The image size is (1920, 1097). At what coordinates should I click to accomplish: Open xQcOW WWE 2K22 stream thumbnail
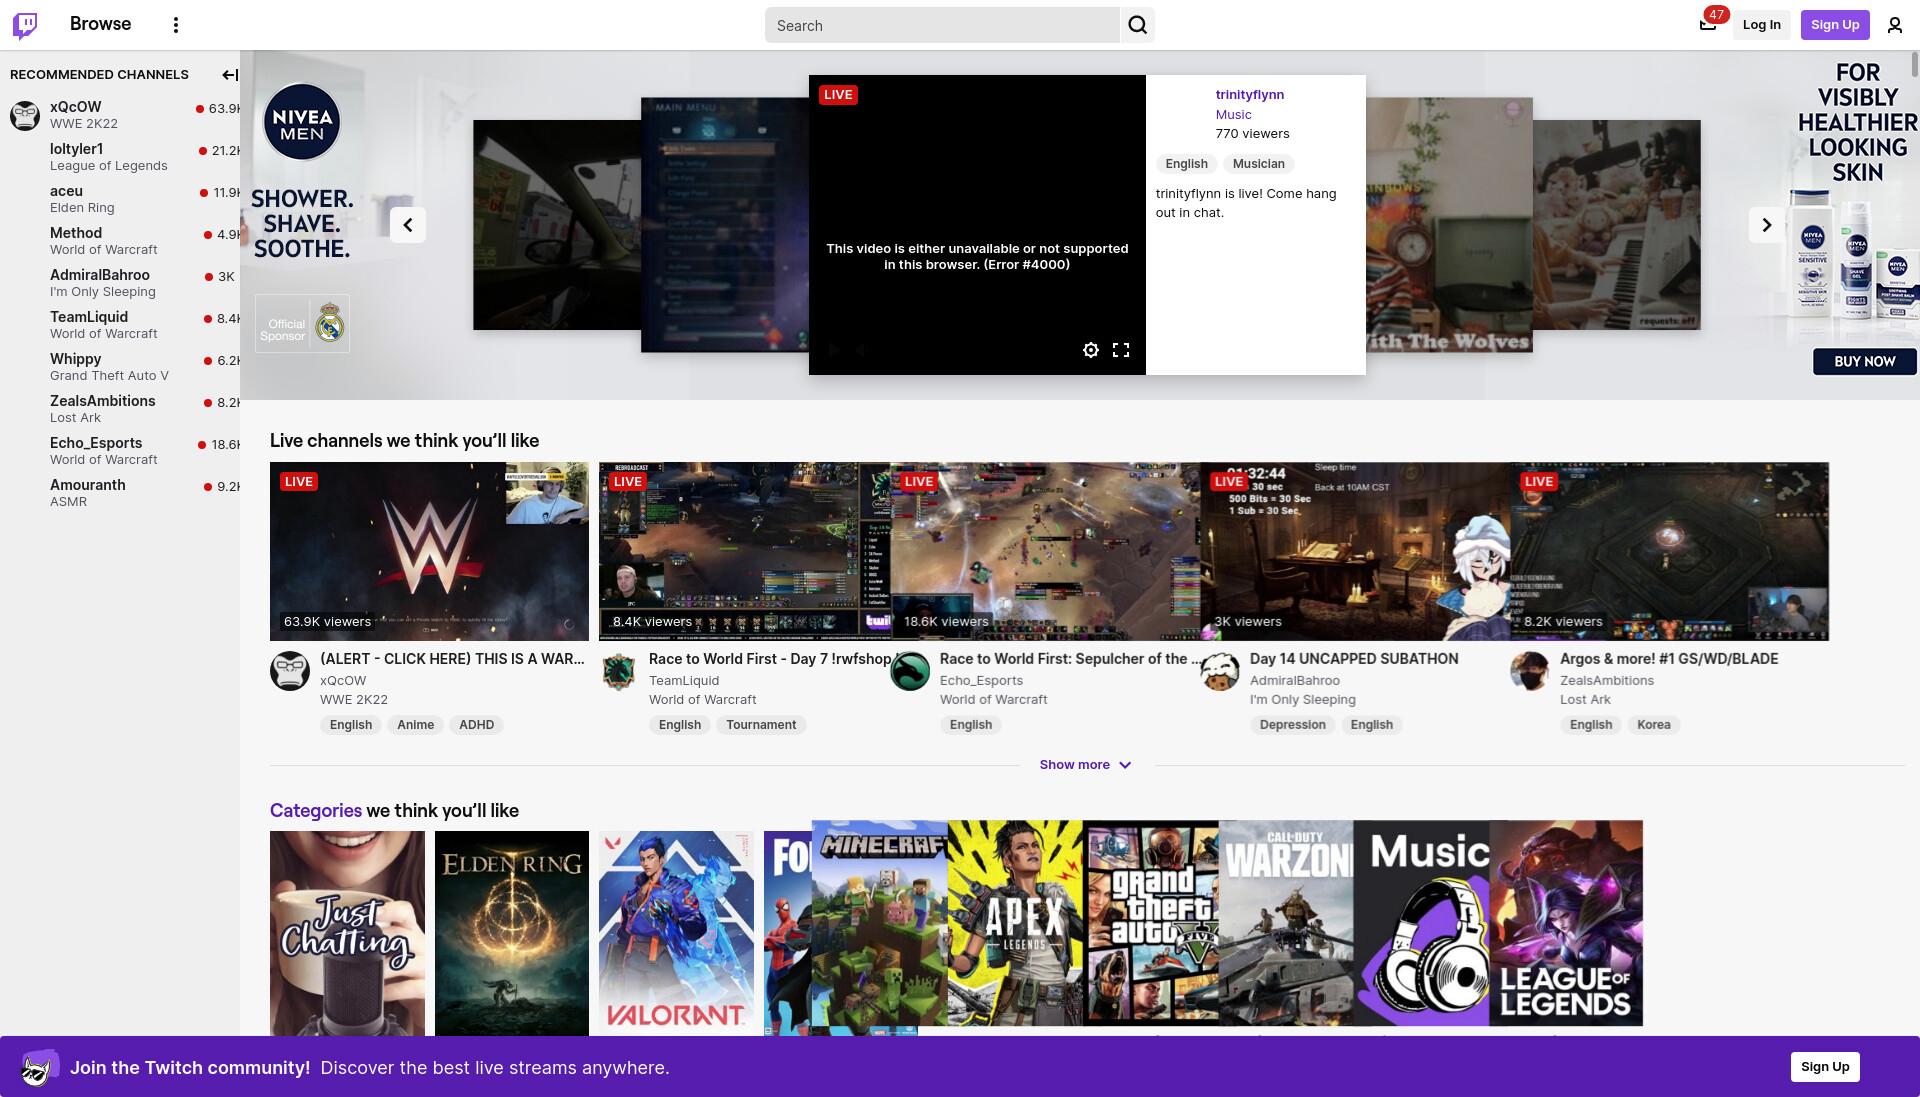pyautogui.click(x=429, y=551)
